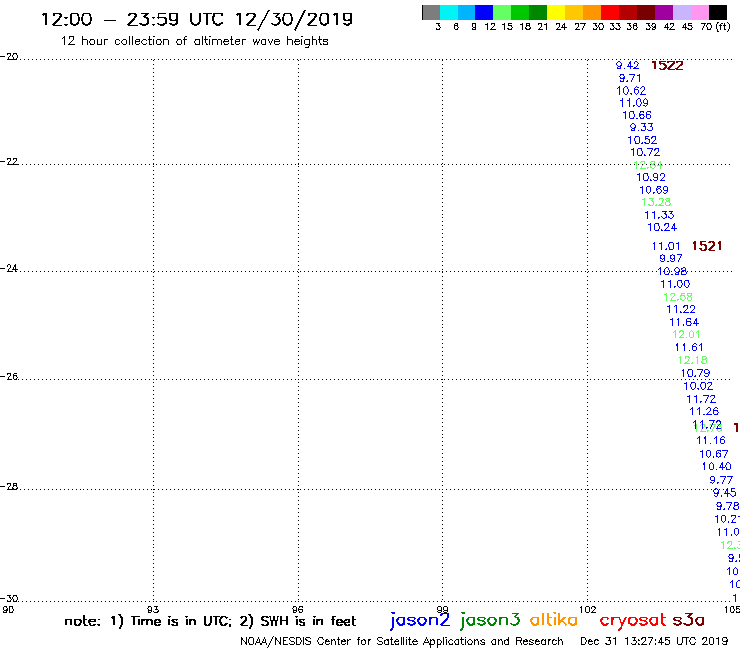Click the jason2 satellite legend label
740x650 pixels.
click(x=420, y=621)
